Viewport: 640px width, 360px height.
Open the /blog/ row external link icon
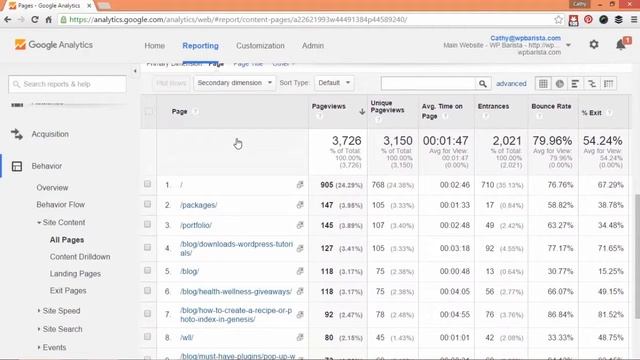(x=300, y=271)
